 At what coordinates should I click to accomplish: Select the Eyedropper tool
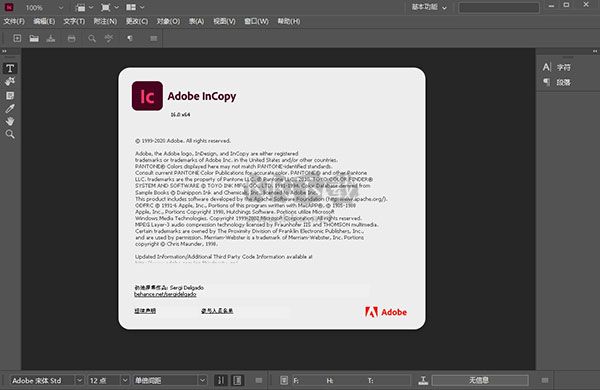coord(10,109)
